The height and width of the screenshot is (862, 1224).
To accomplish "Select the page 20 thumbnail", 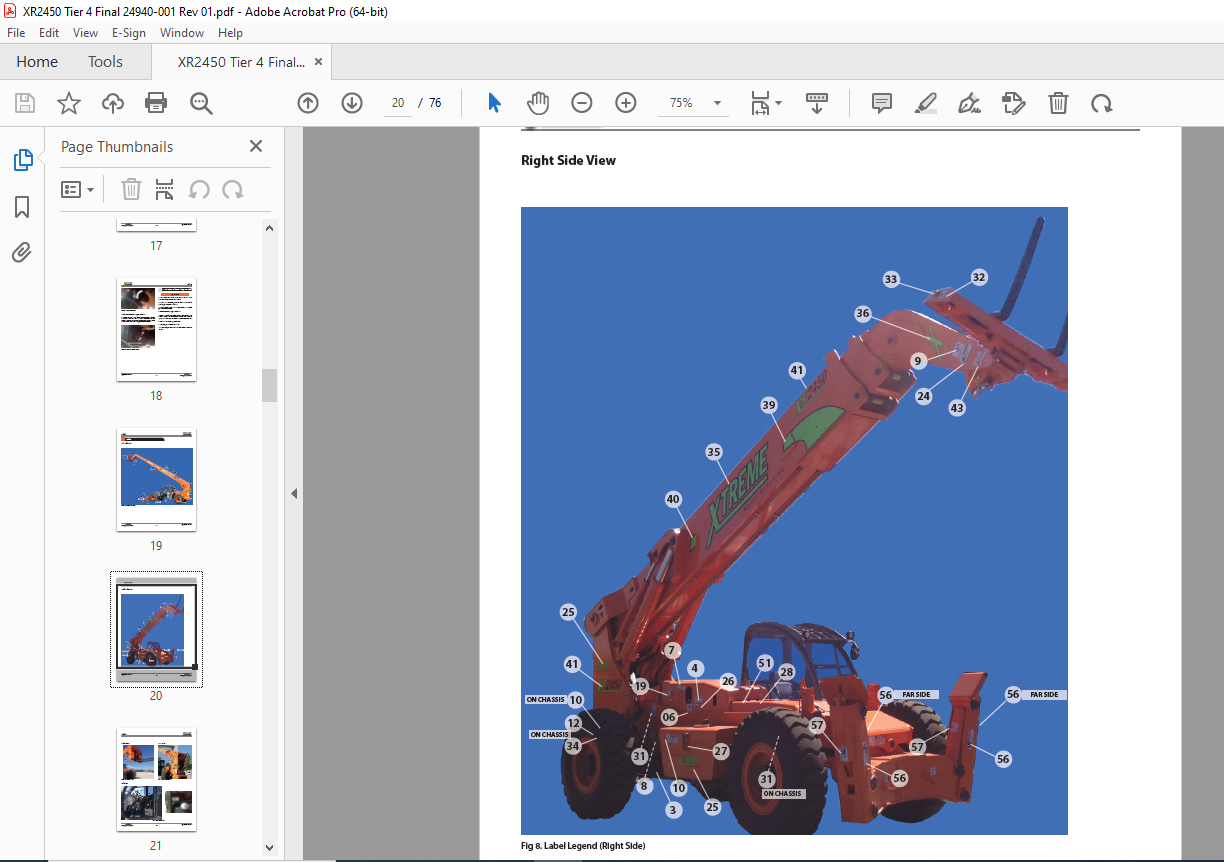I will pos(156,630).
